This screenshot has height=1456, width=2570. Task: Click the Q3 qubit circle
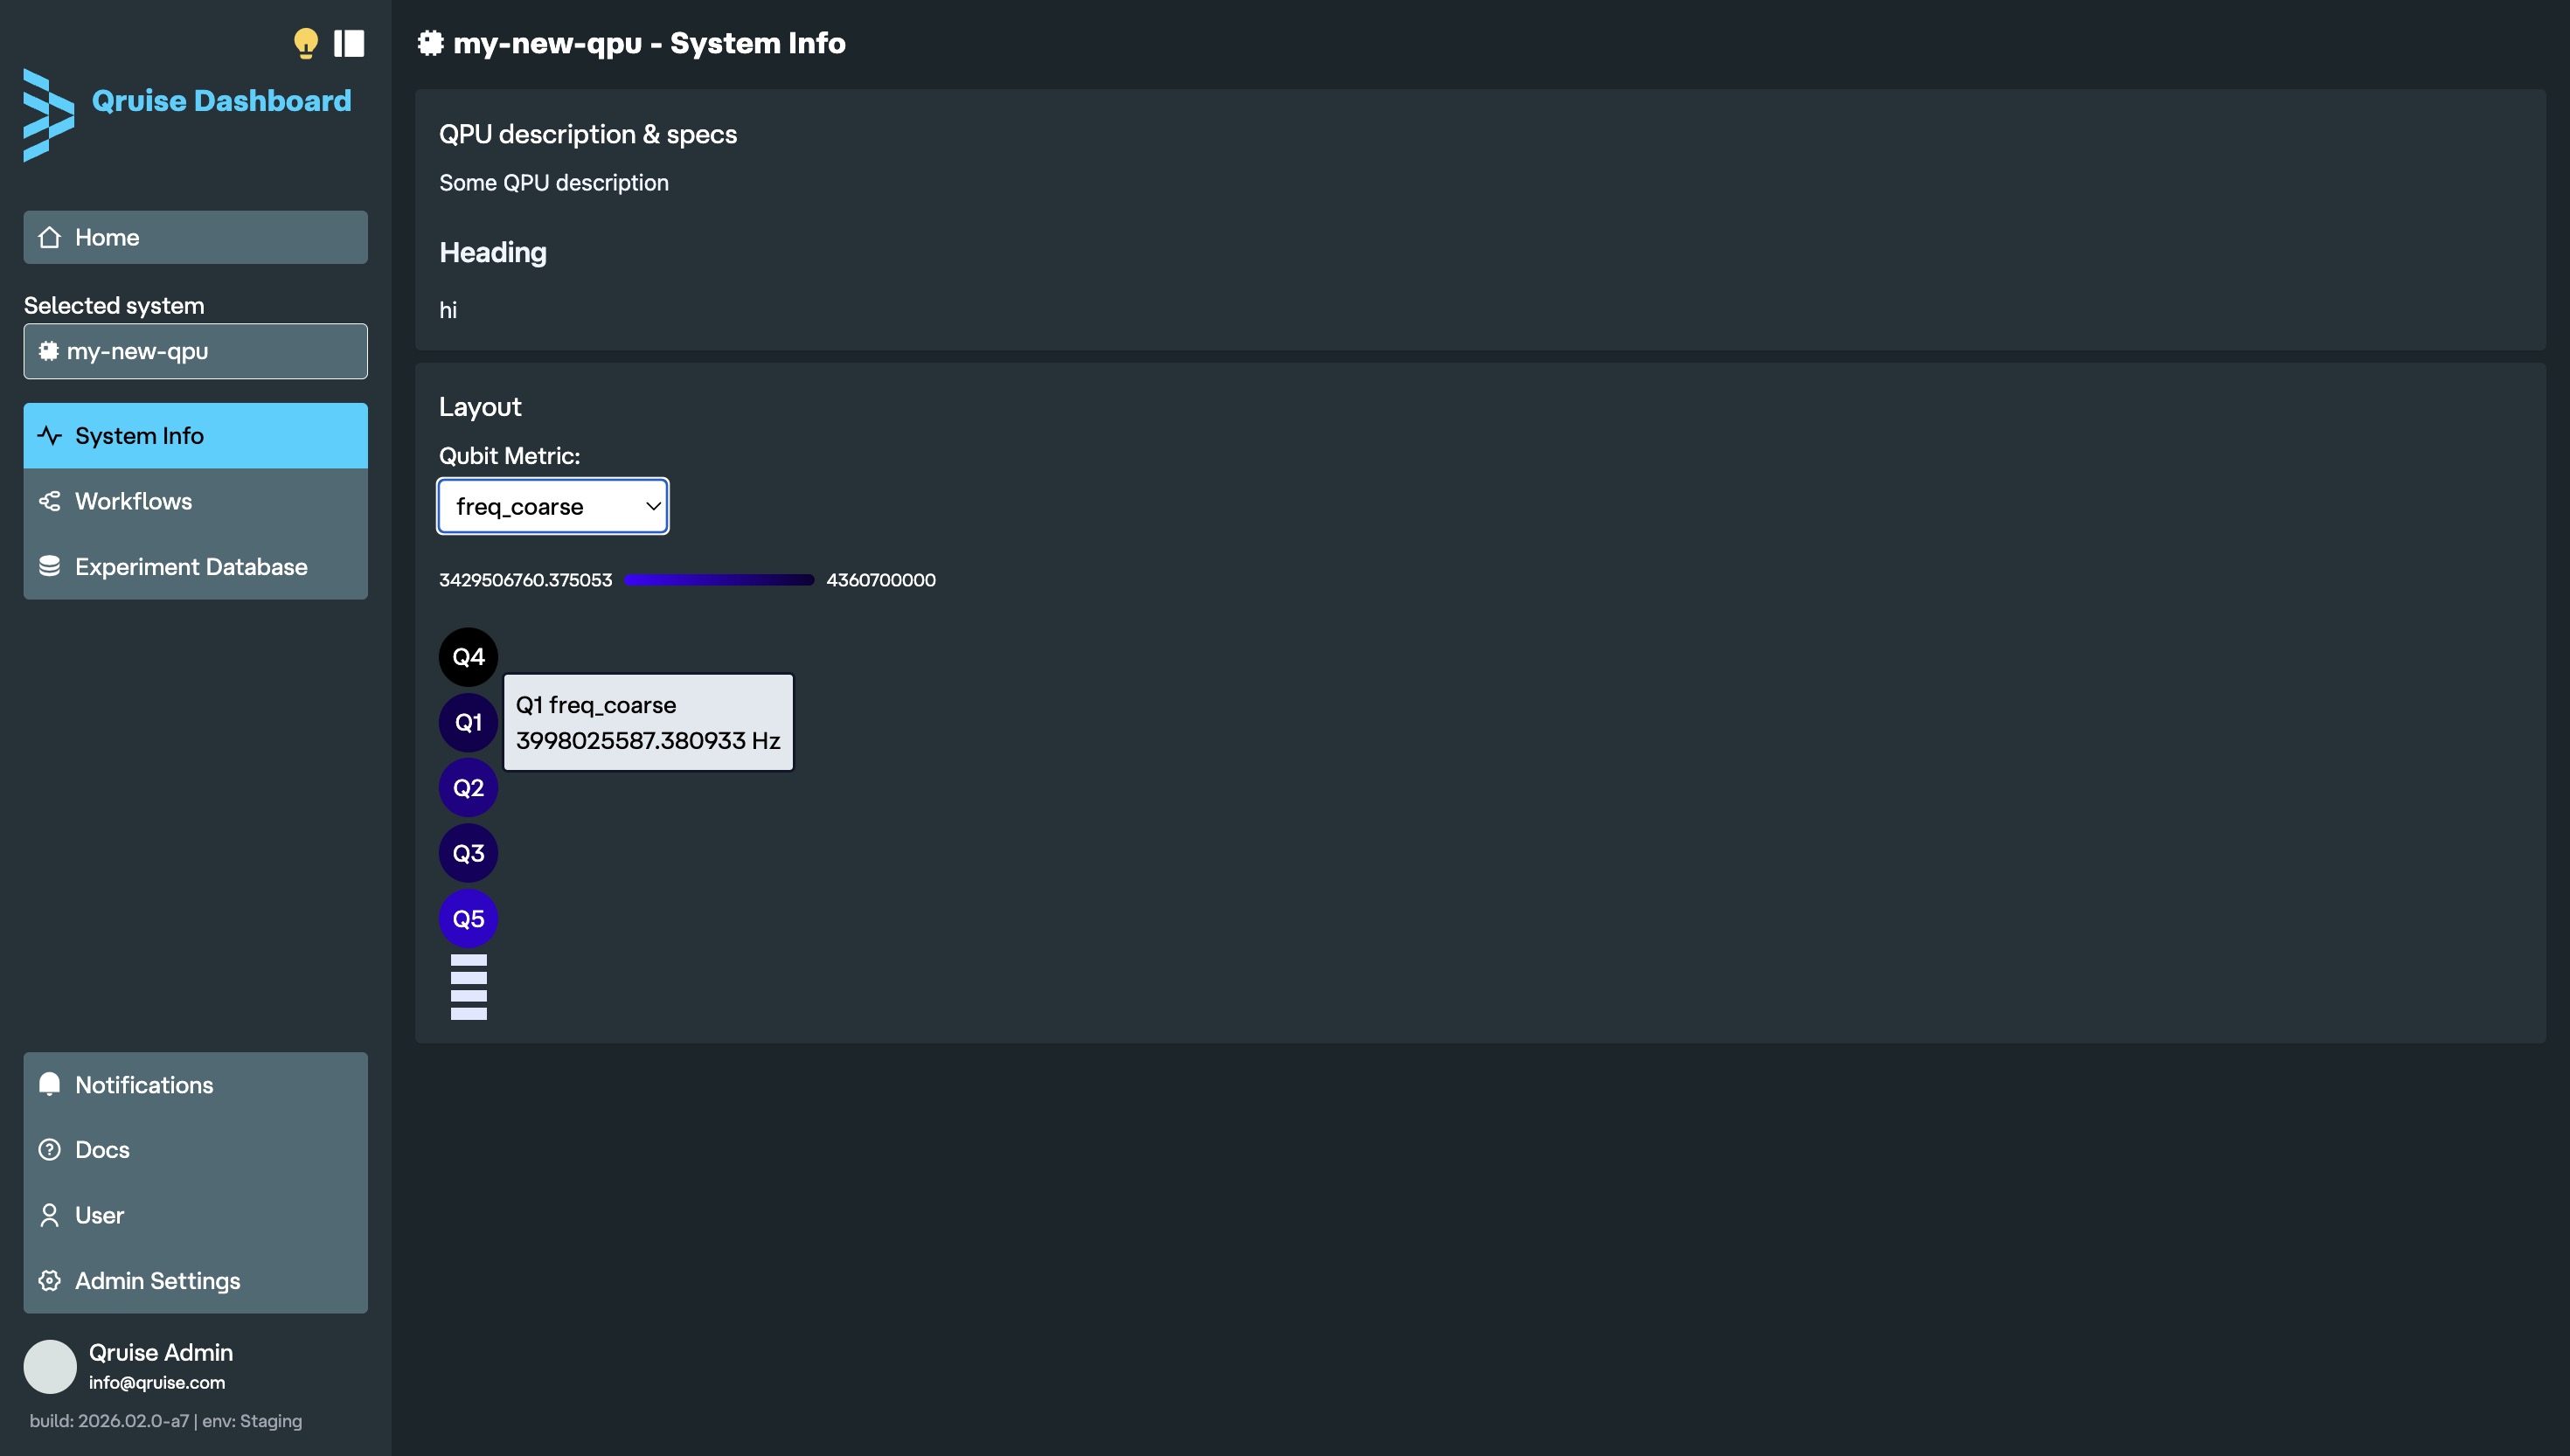(x=468, y=853)
